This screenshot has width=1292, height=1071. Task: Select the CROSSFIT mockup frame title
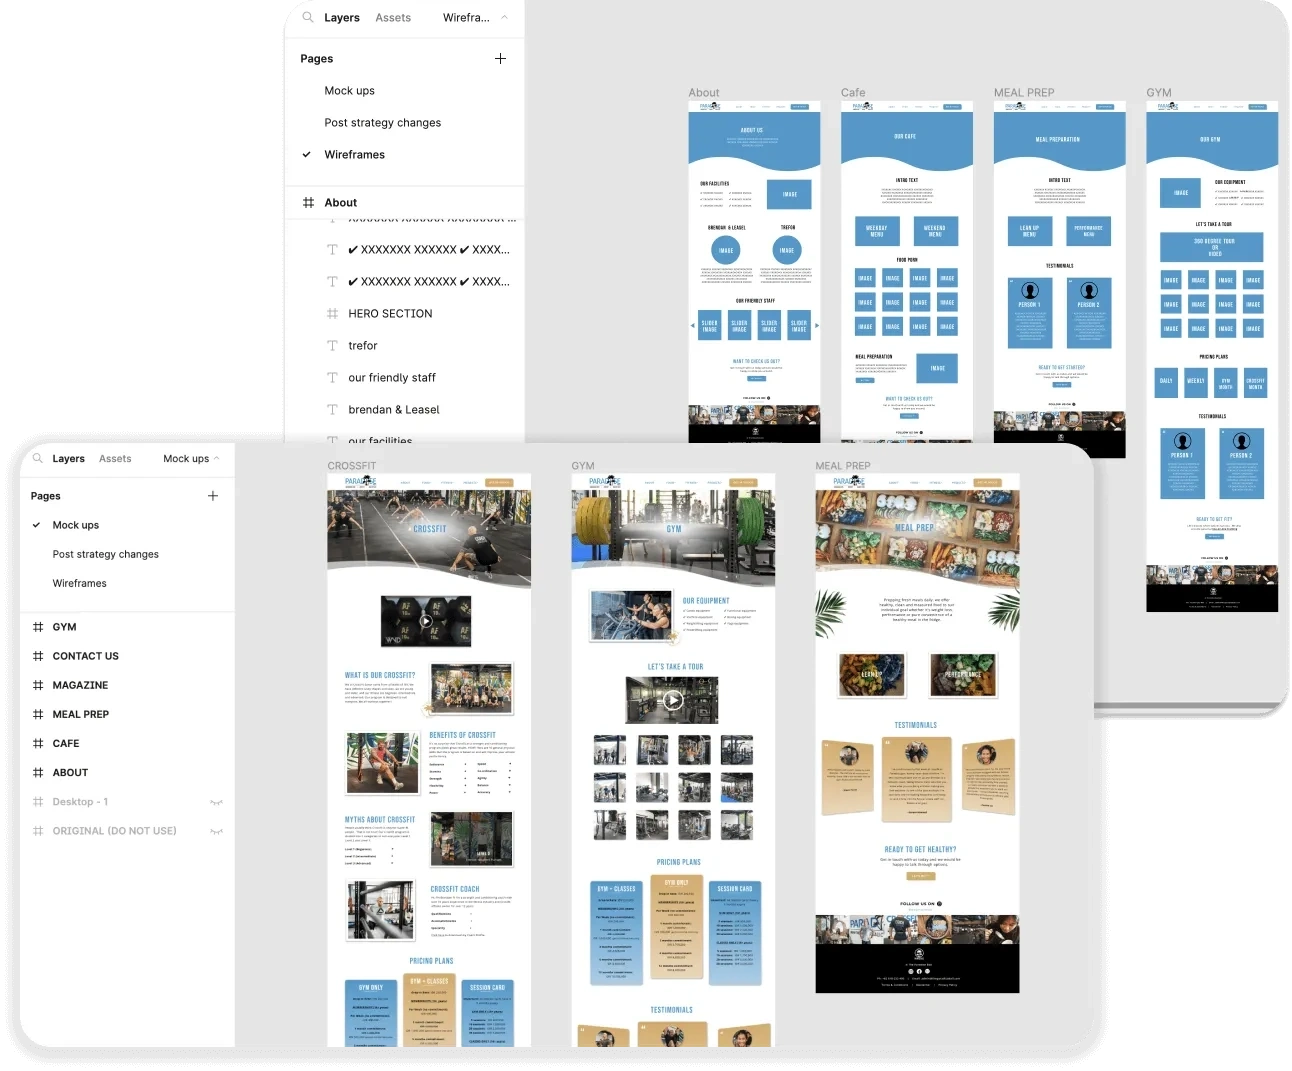[352, 466]
